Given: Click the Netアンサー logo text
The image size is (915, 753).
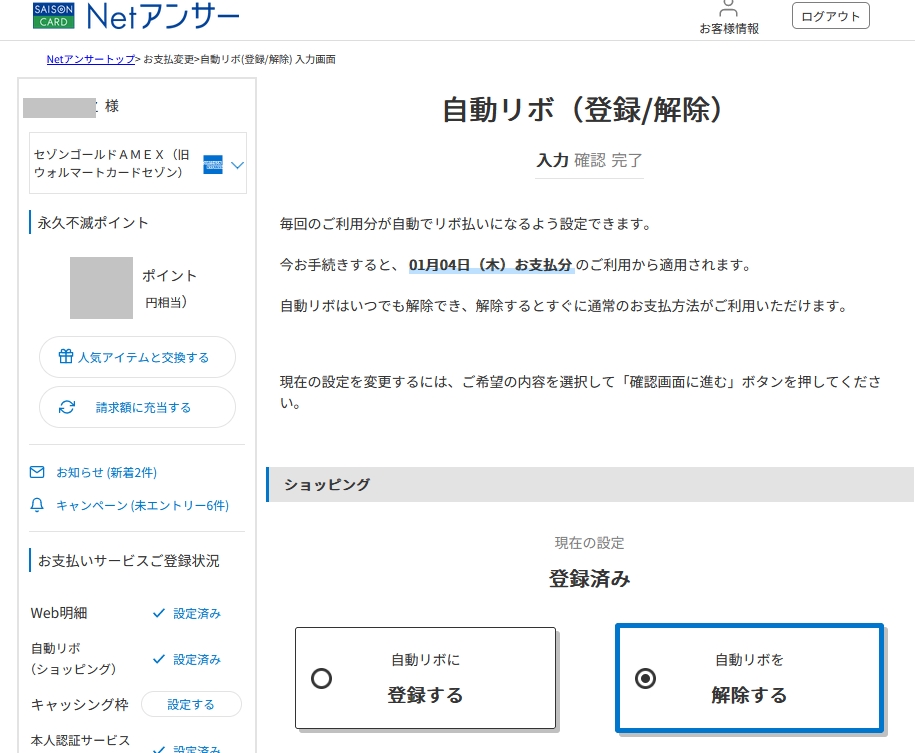Looking at the screenshot, I should [x=163, y=16].
